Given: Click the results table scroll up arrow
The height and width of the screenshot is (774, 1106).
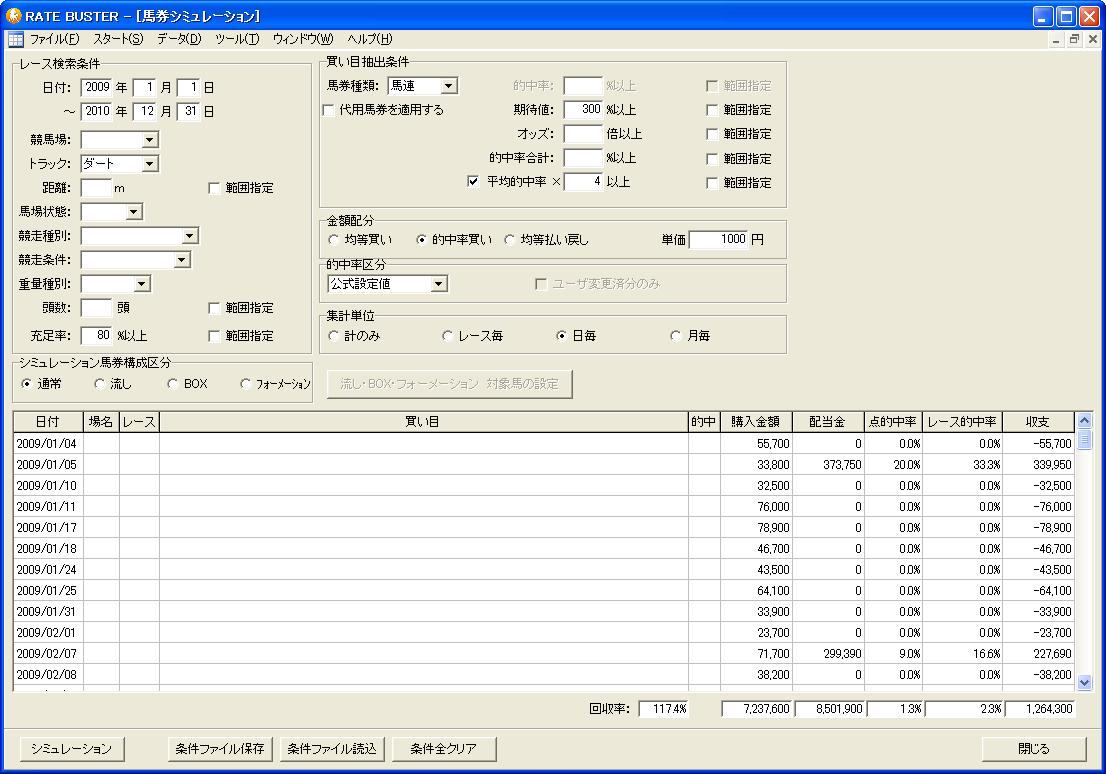Looking at the screenshot, I should (x=1084, y=421).
